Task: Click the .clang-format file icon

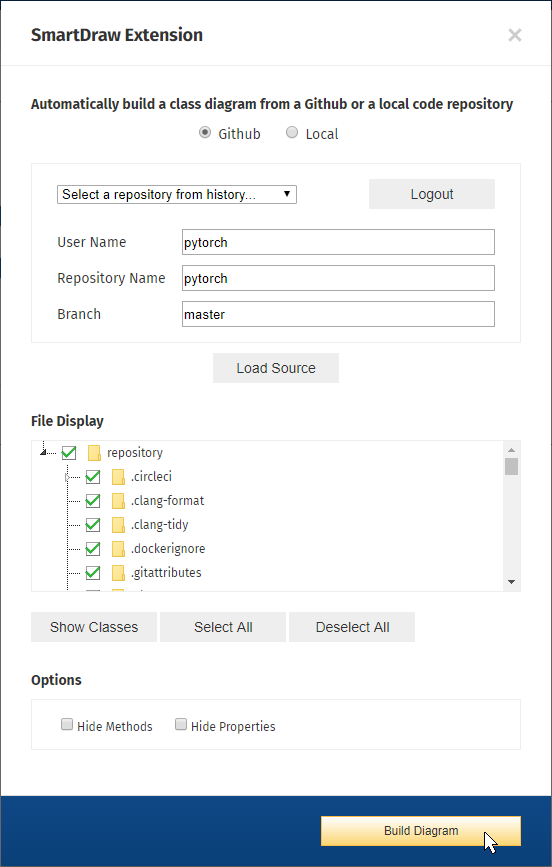Action: (118, 501)
